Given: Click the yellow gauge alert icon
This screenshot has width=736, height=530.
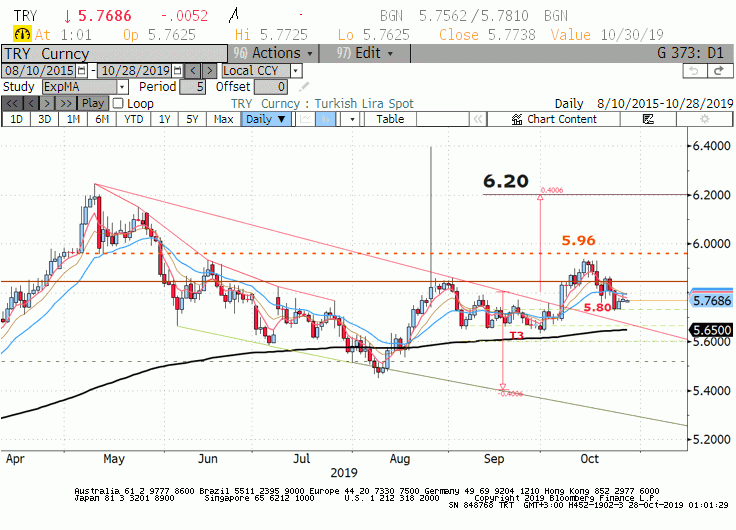Looking at the screenshot, I should [22, 34].
